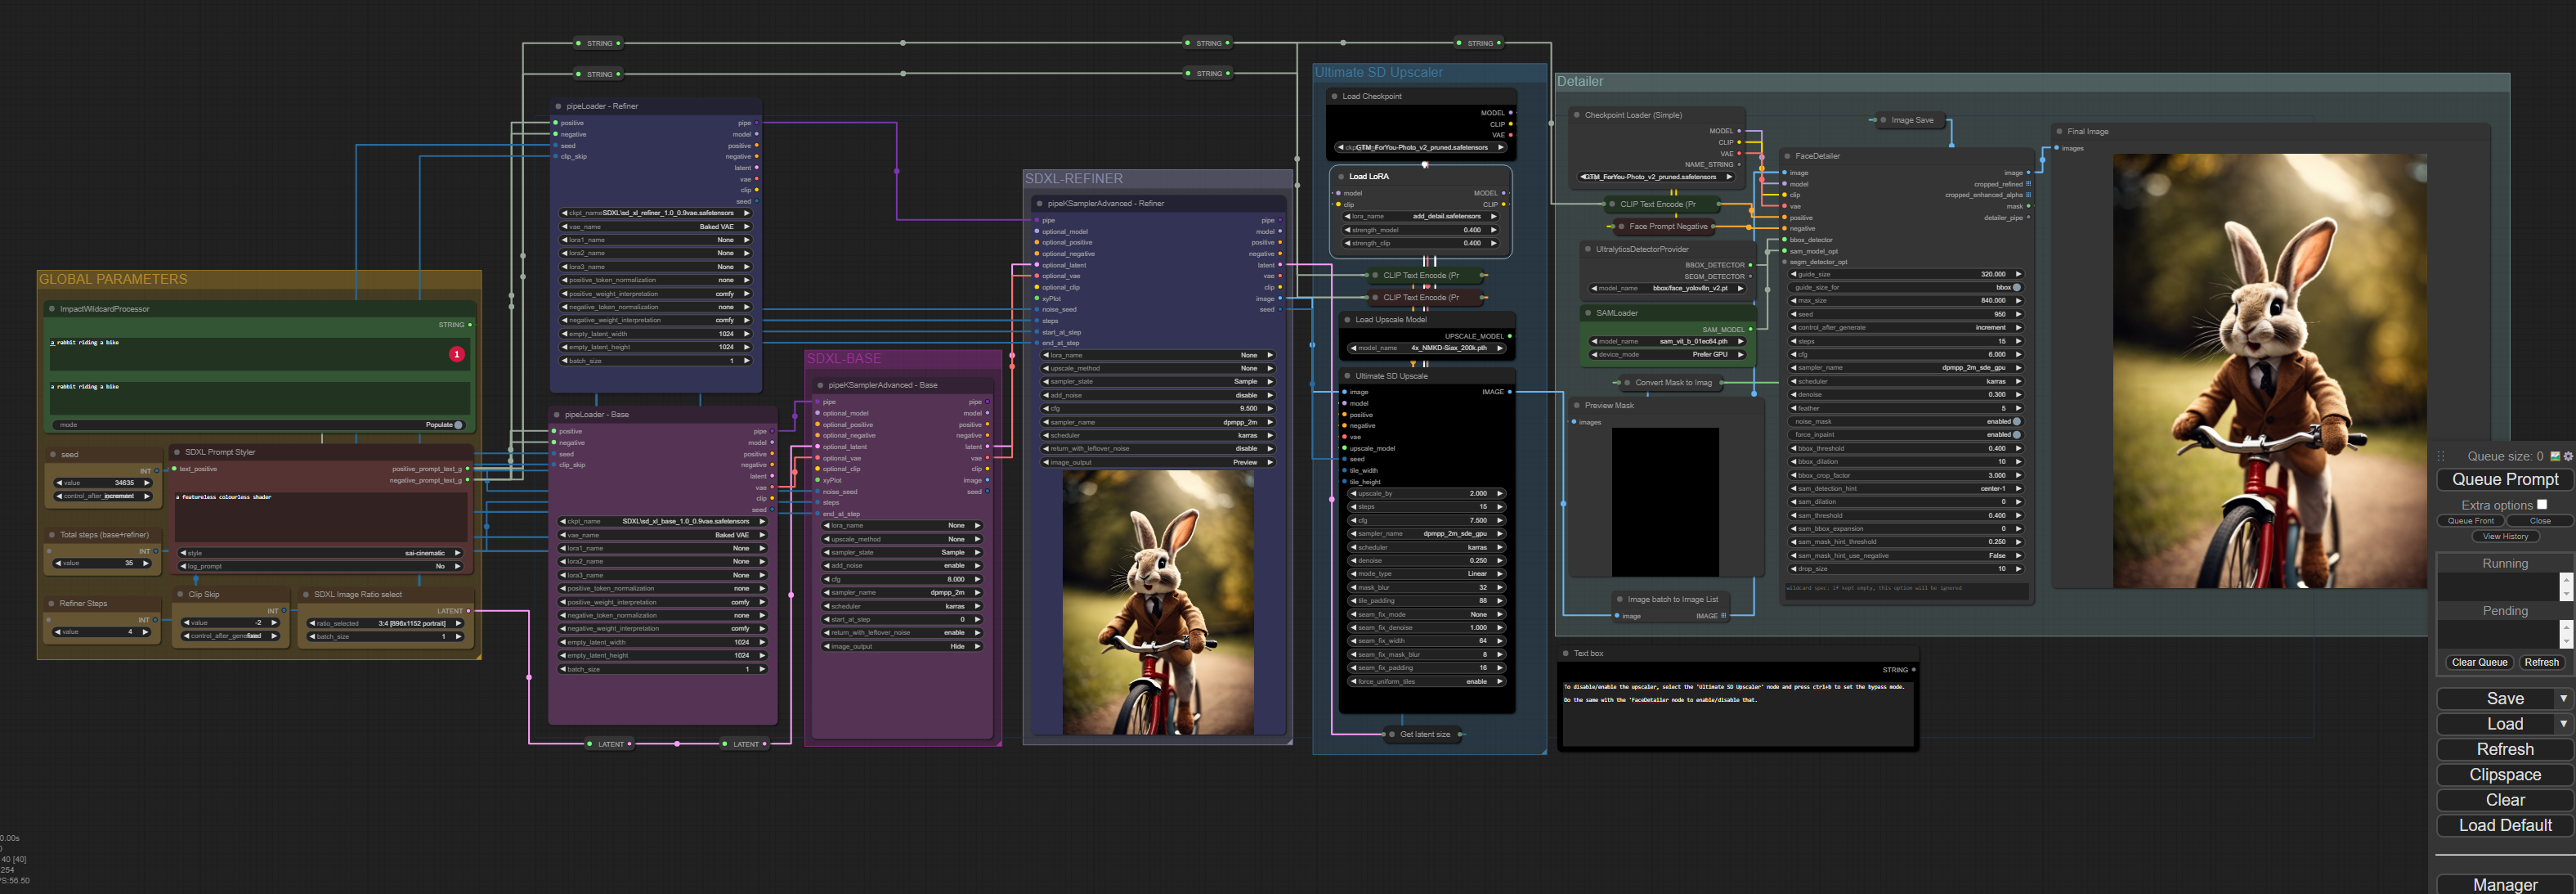Viewport: 2576px width, 894px height.
Task: Open the settings gear in queue panel
Action: (x=2568, y=456)
